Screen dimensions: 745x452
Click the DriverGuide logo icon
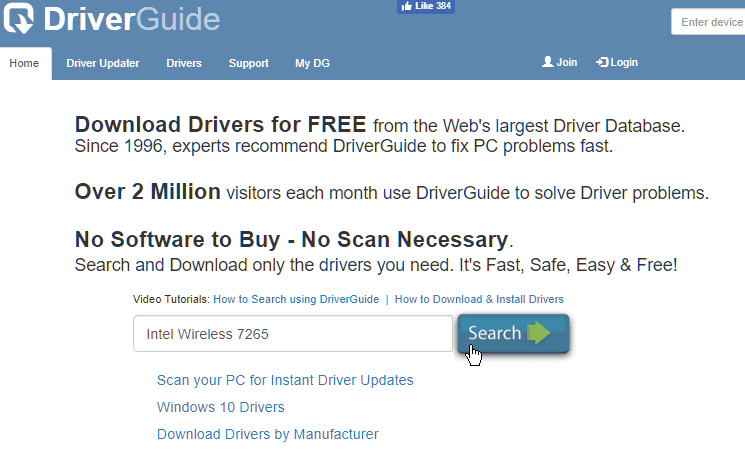pos(19,18)
